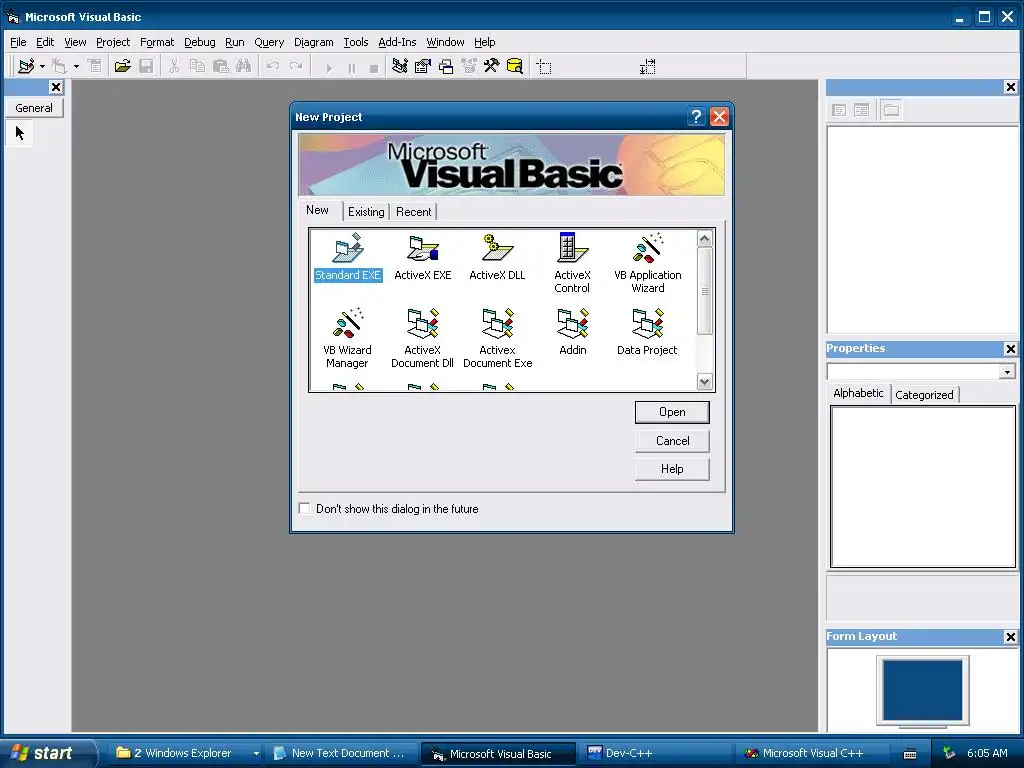The height and width of the screenshot is (768, 1024).
Task: Click the Copy toolbar icon
Action: pos(197,67)
